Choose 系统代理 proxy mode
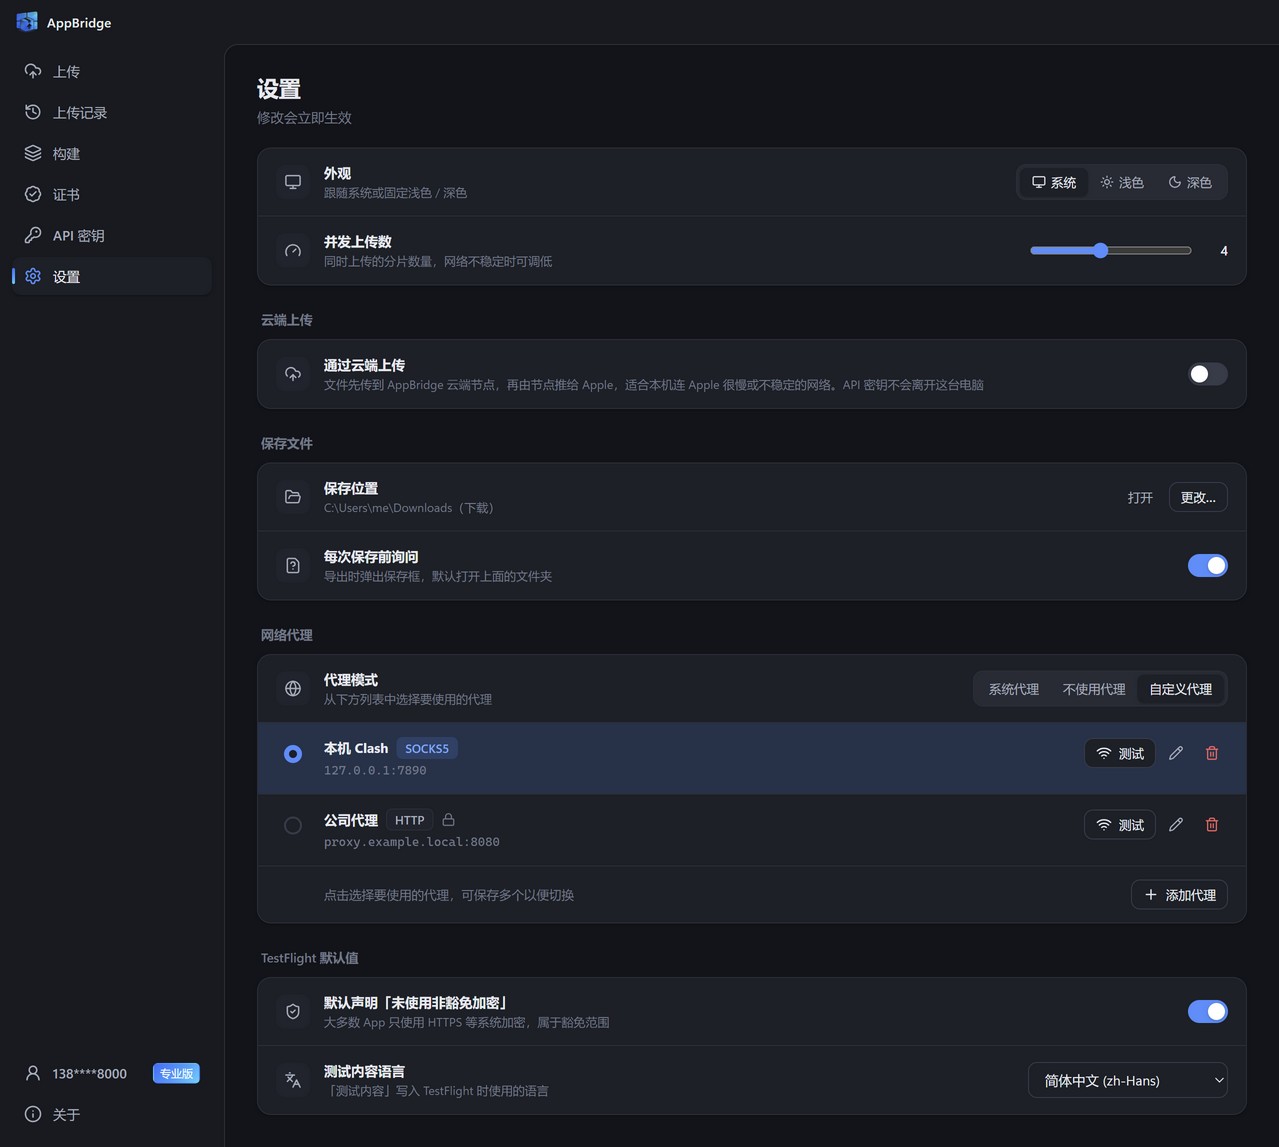This screenshot has width=1279, height=1147. pos(1014,689)
